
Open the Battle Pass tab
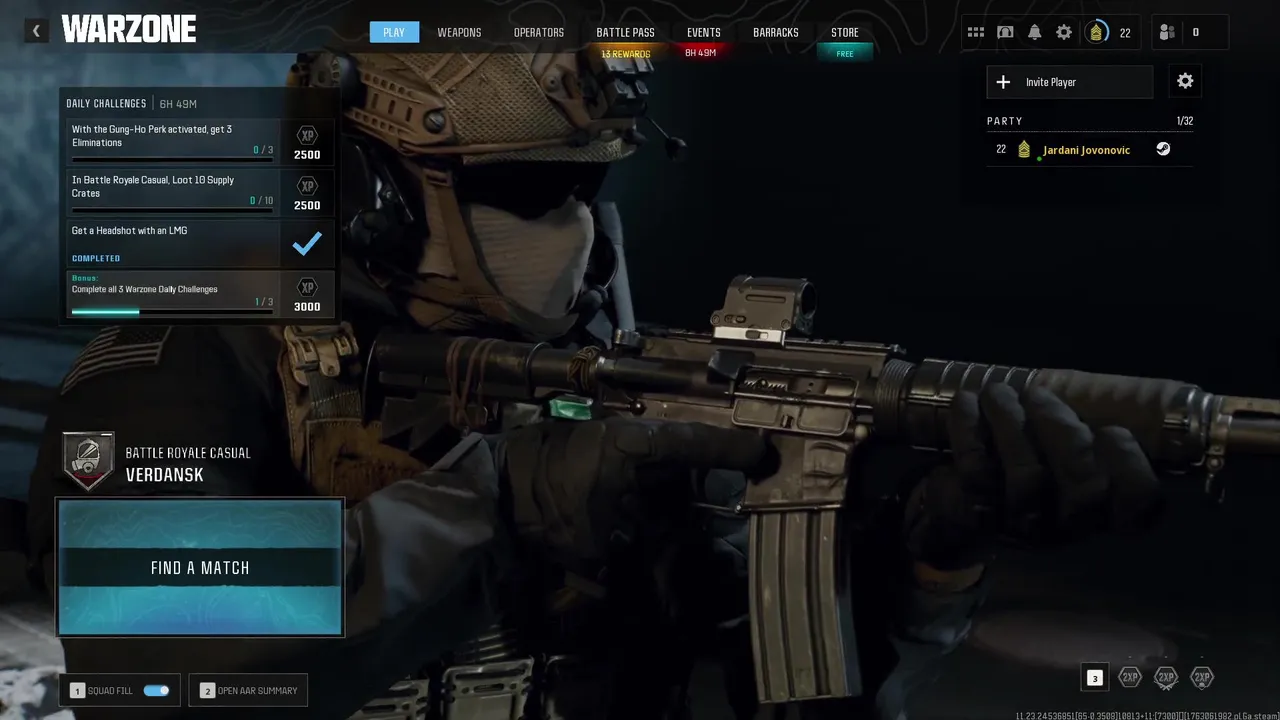(x=626, y=32)
